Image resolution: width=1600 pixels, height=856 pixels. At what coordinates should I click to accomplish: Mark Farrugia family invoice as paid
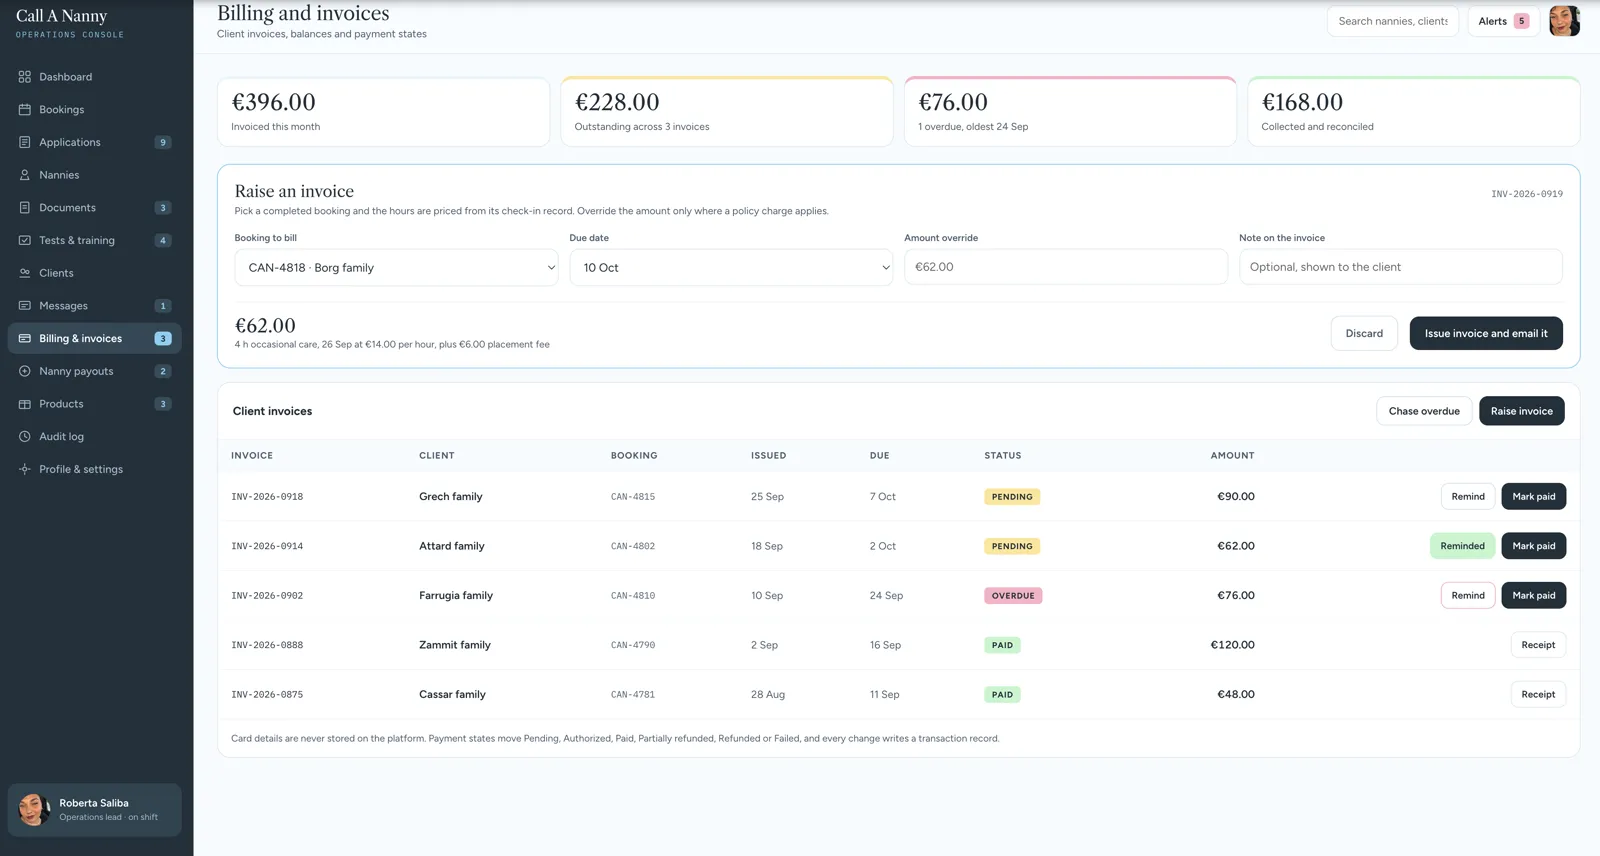(x=1534, y=595)
